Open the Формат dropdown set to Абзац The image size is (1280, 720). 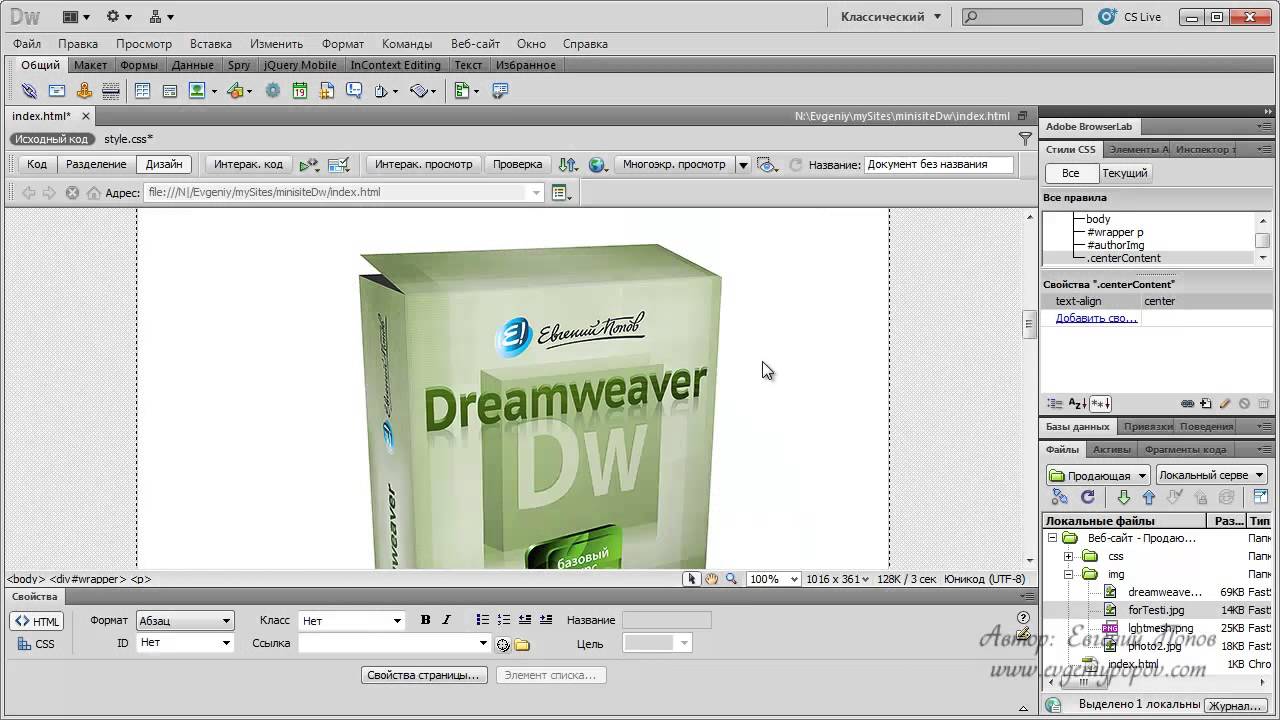click(185, 621)
